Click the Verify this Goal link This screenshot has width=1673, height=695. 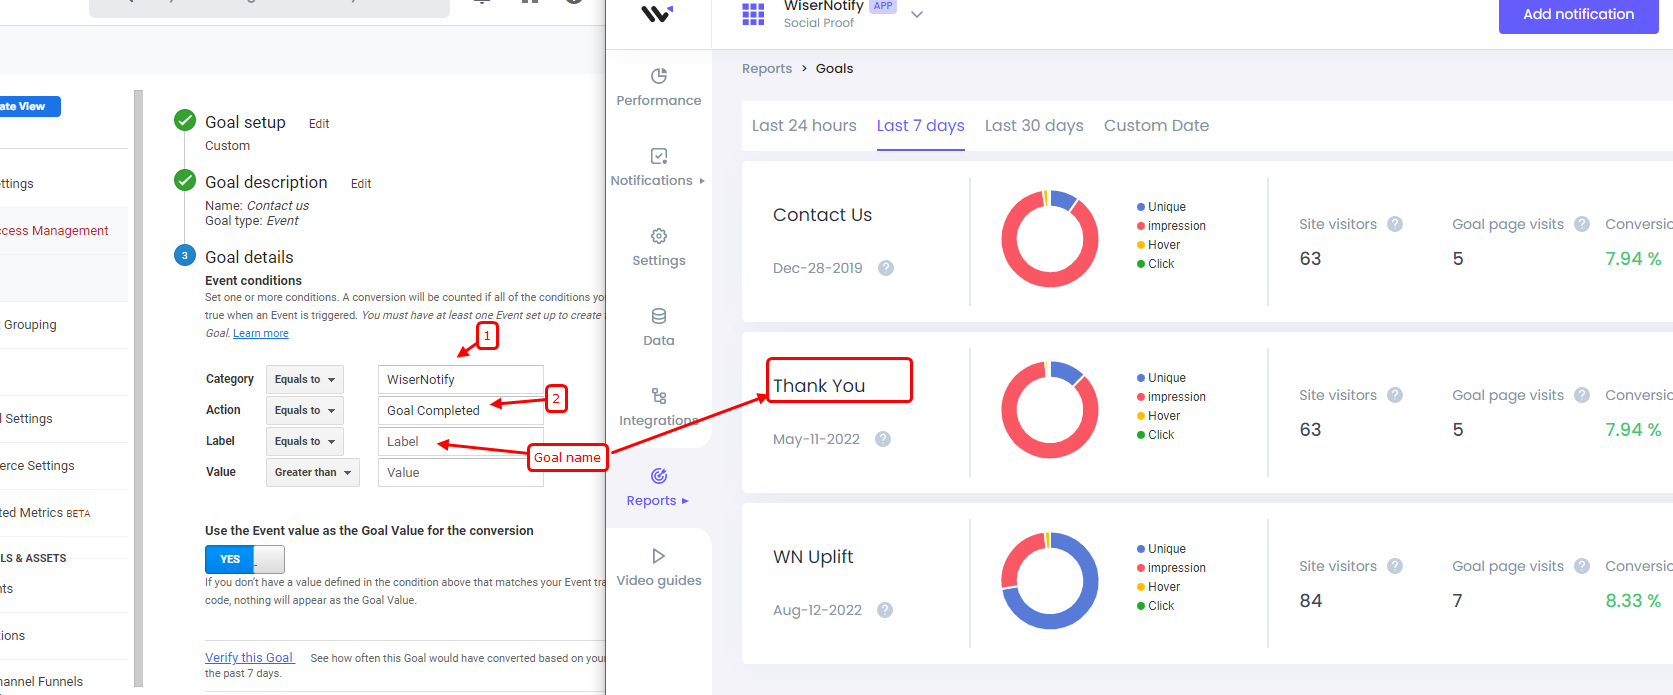[249, 658]
